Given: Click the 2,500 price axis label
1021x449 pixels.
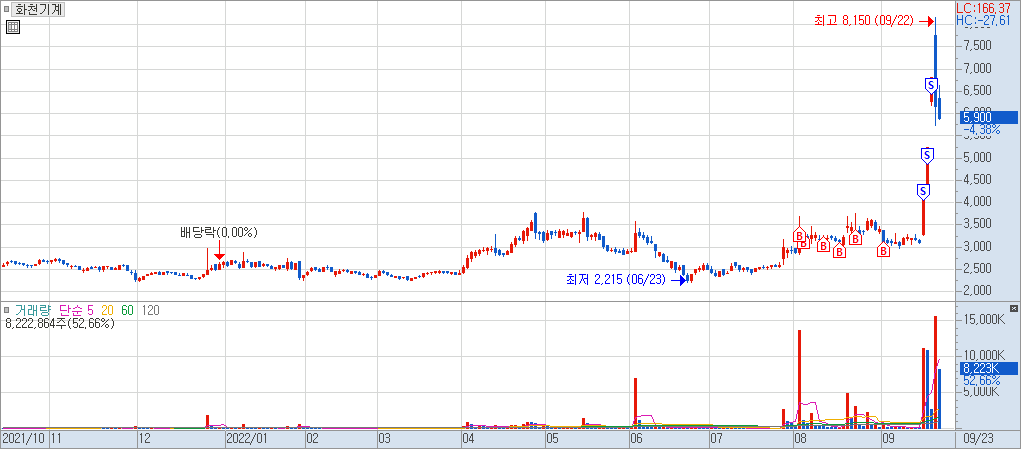Looking at the screenshot, I should [x=978, y=269].
